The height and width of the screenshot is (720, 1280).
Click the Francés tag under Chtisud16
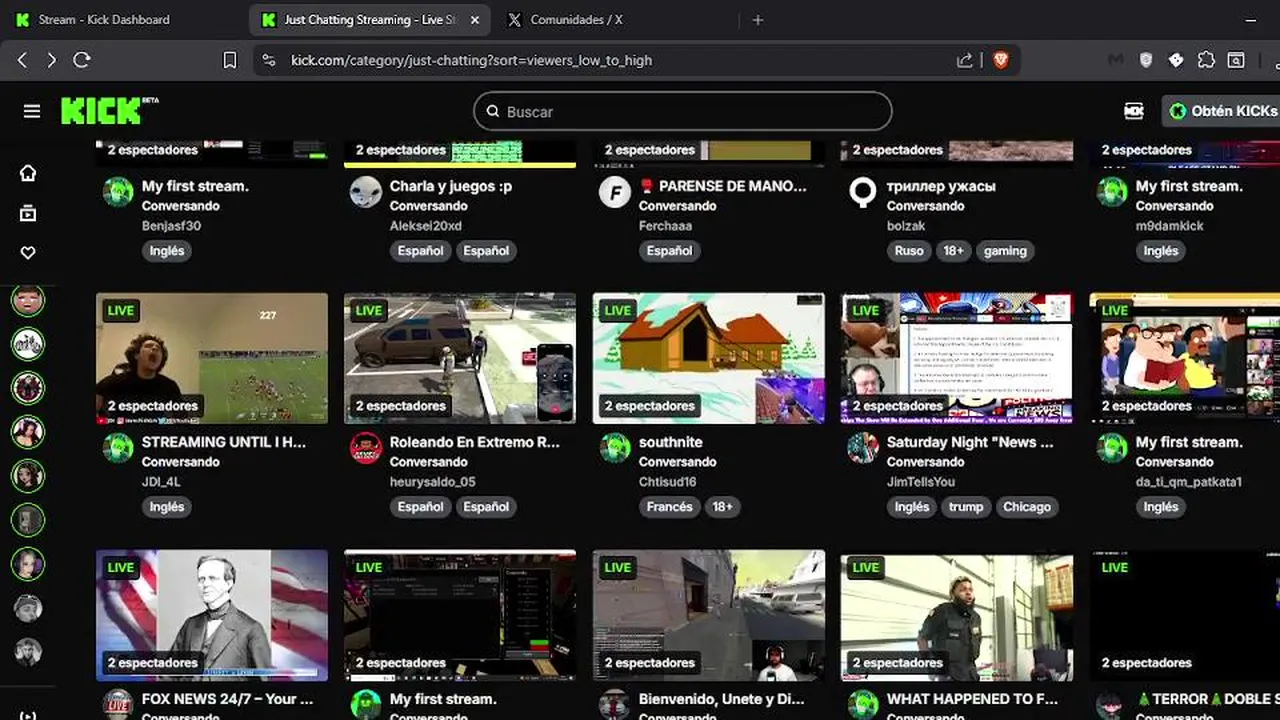[670, 507]
